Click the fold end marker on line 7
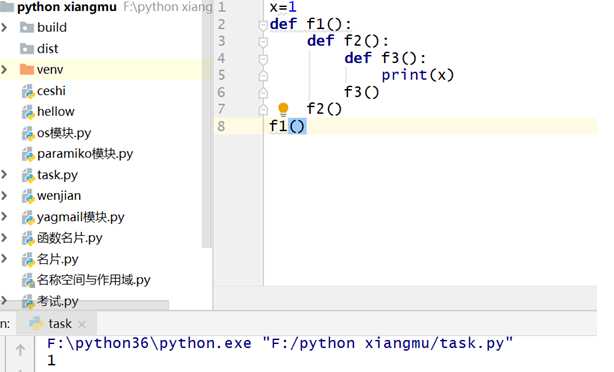Screen dimensions: 614x372 click(x=263, y=109)
